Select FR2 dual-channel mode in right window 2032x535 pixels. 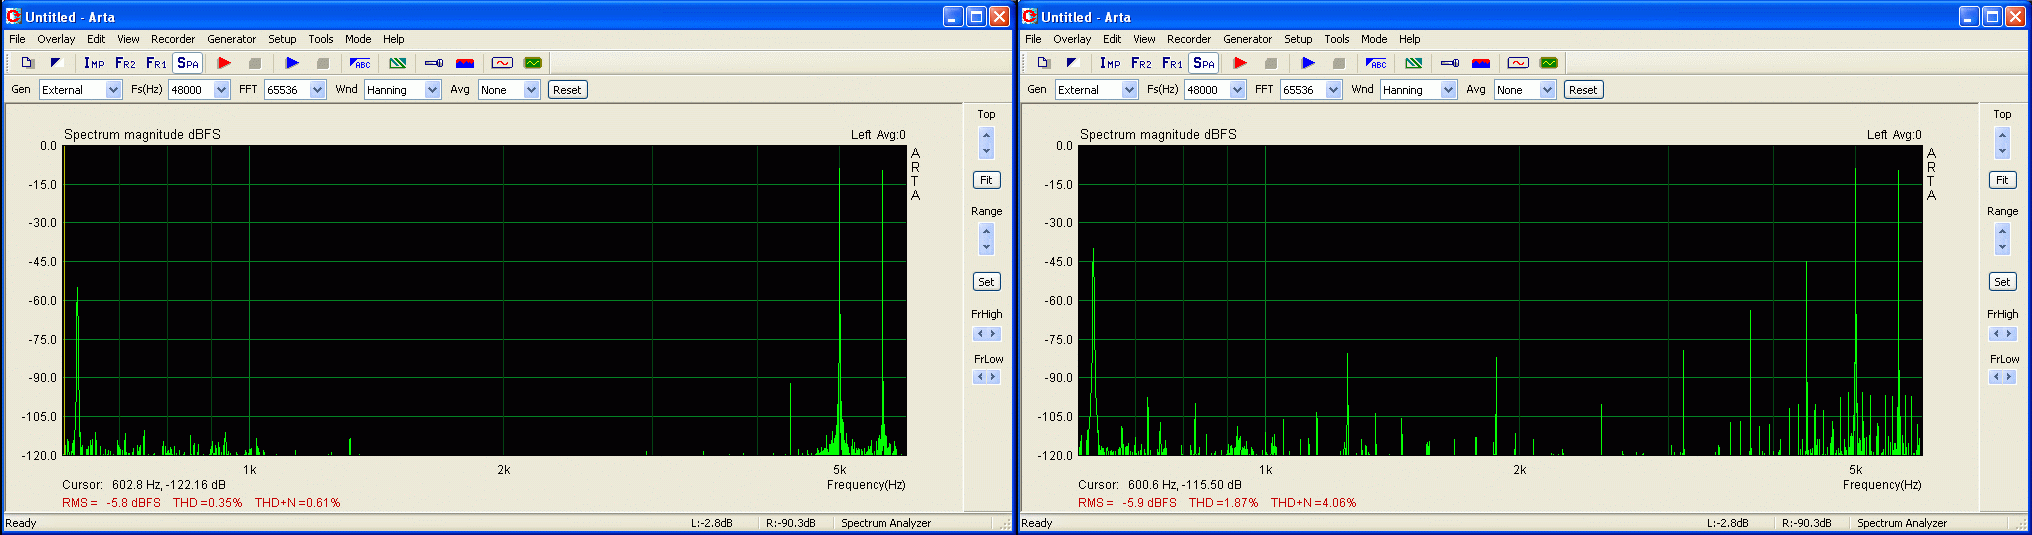point(1141,63)
